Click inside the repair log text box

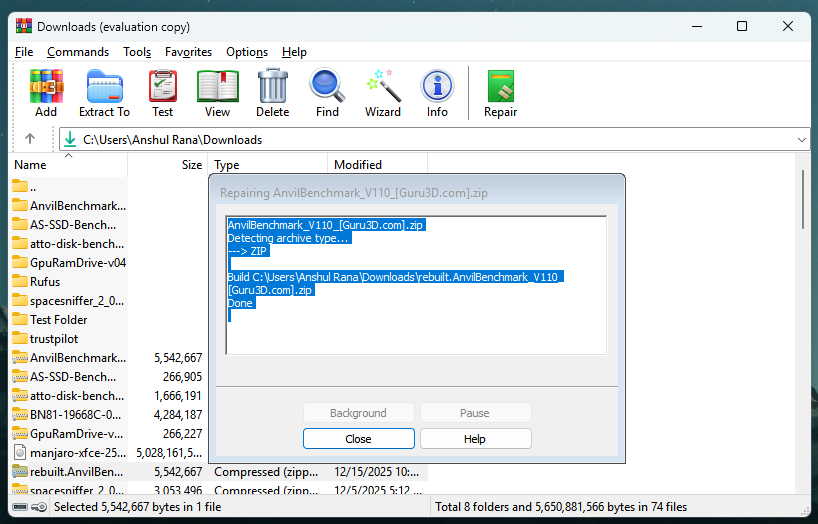[x=416, y=285]
